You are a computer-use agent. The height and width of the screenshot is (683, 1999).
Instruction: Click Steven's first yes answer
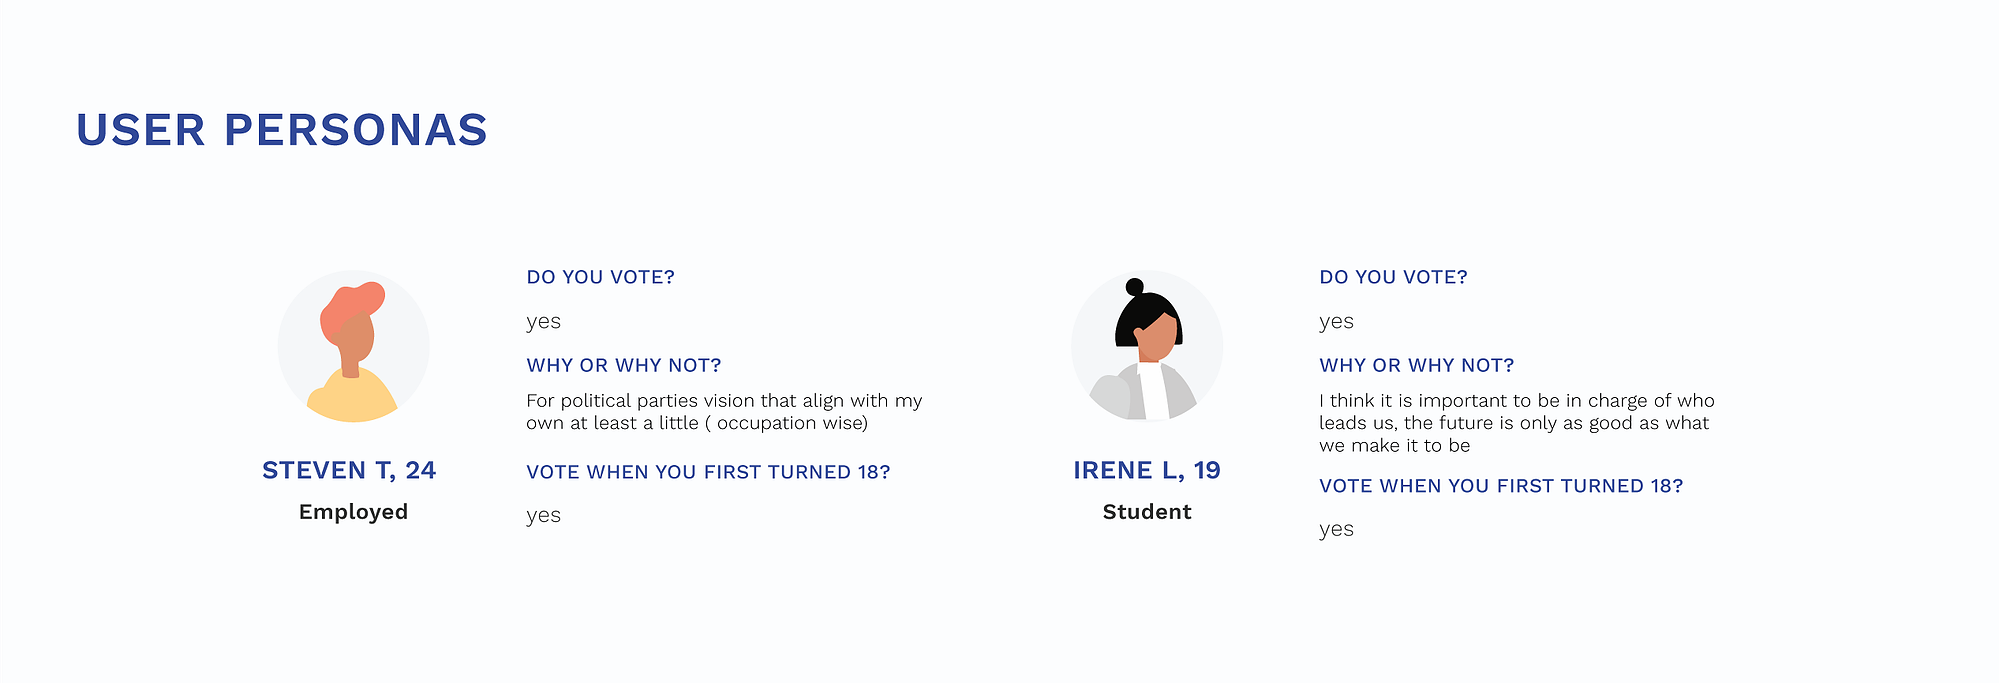tap(543, 322)
